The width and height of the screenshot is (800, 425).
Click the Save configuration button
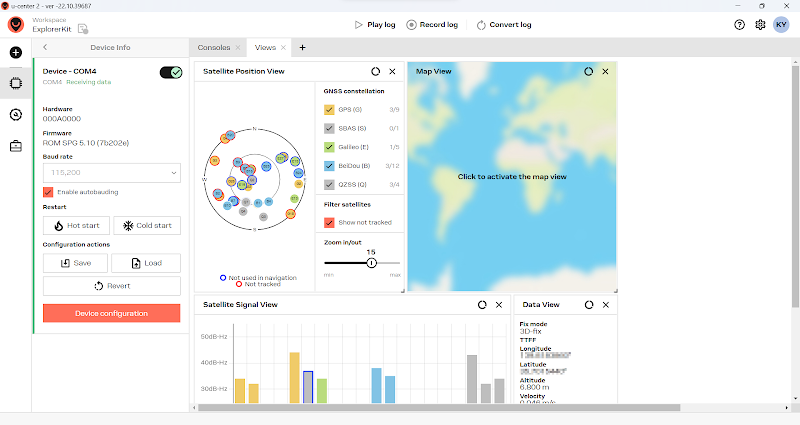(x=76, y=263)
